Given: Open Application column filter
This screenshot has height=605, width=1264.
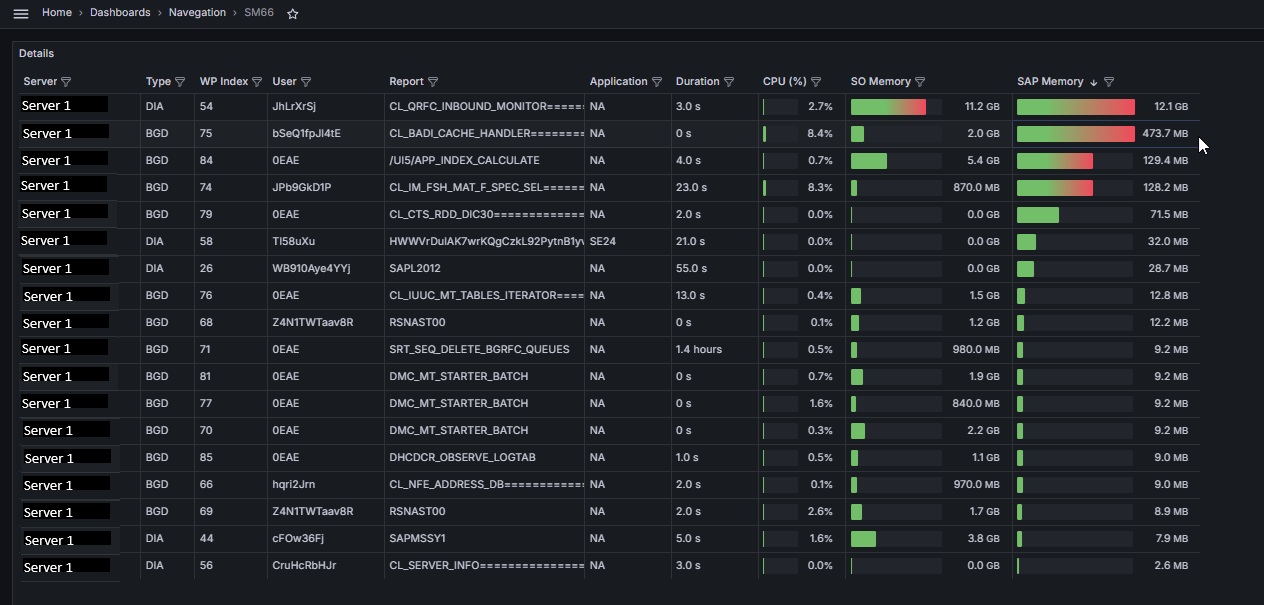Looking at the screenshot, I should 657,82.
